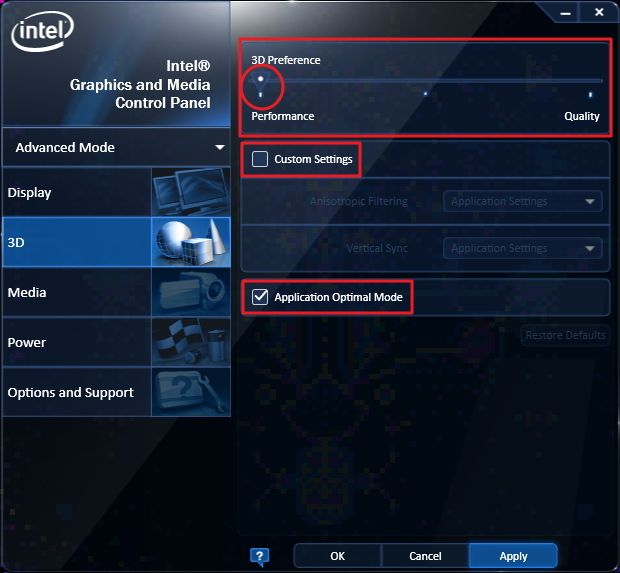Click the Intel logo
620x573 pixels.
pos(42,32)
